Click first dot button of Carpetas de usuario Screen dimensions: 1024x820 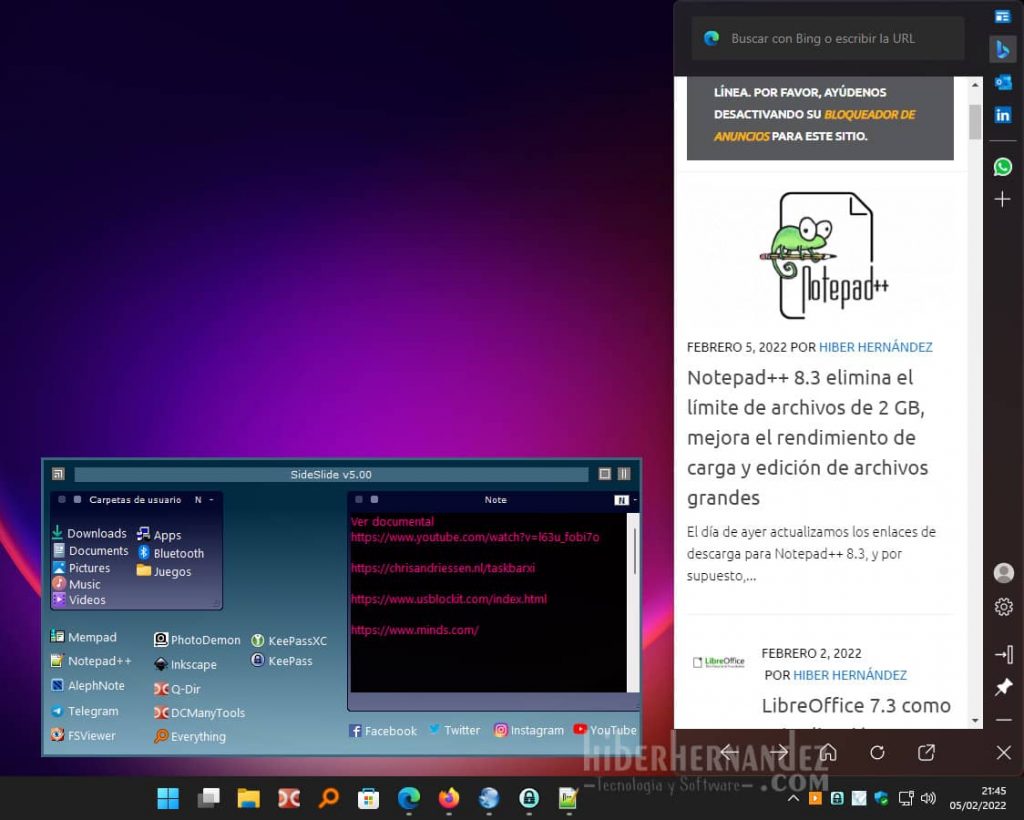62,499
